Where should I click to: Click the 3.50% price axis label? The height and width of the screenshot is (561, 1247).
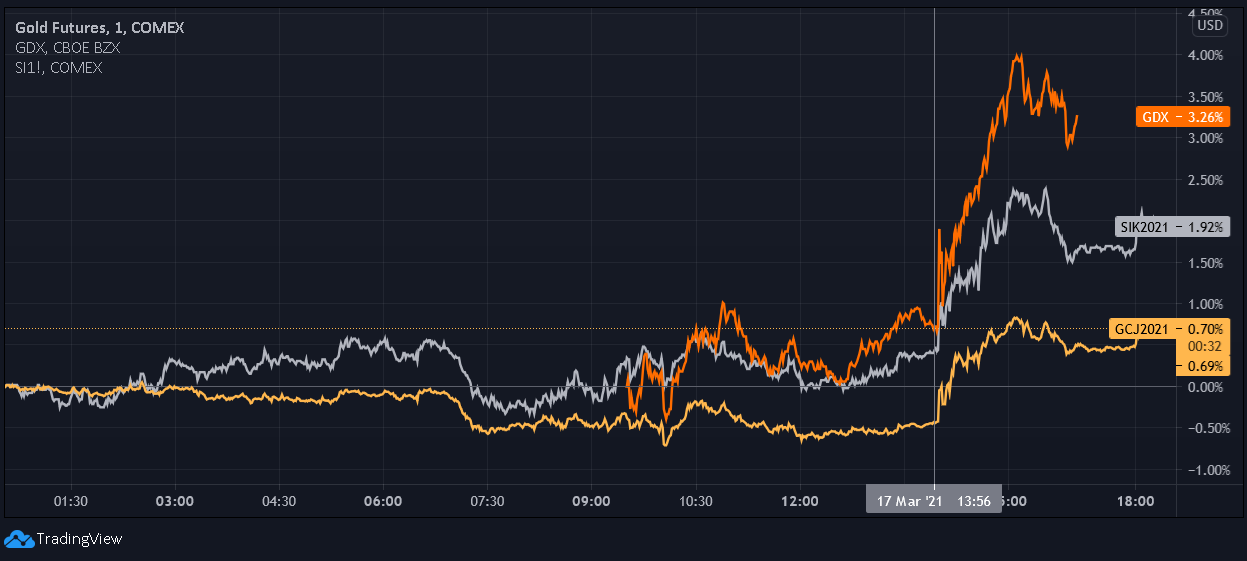(1205, 97)
